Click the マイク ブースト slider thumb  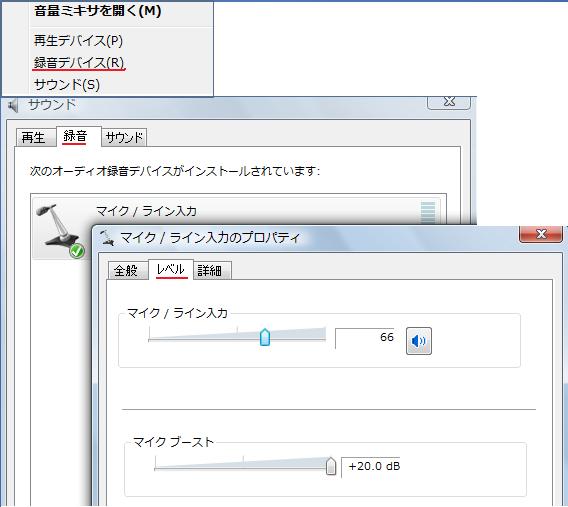pos(331,466)
